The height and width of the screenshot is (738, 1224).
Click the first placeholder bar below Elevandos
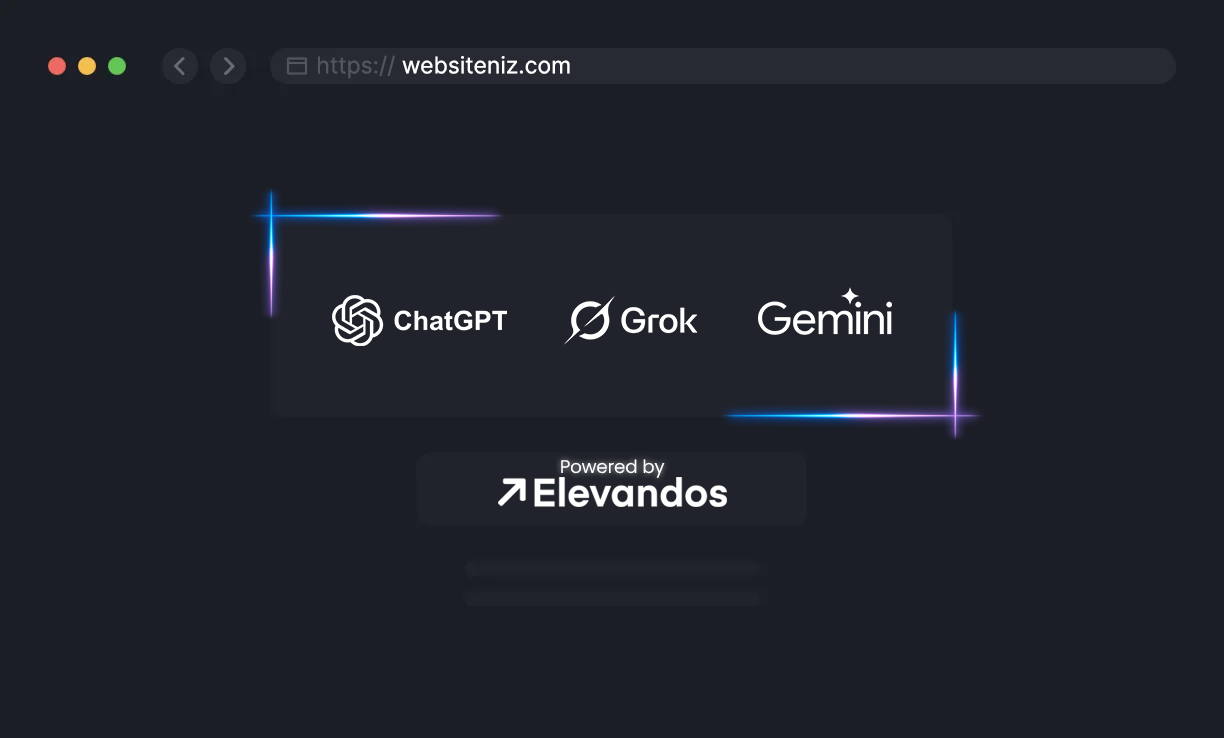pos(614,569)
